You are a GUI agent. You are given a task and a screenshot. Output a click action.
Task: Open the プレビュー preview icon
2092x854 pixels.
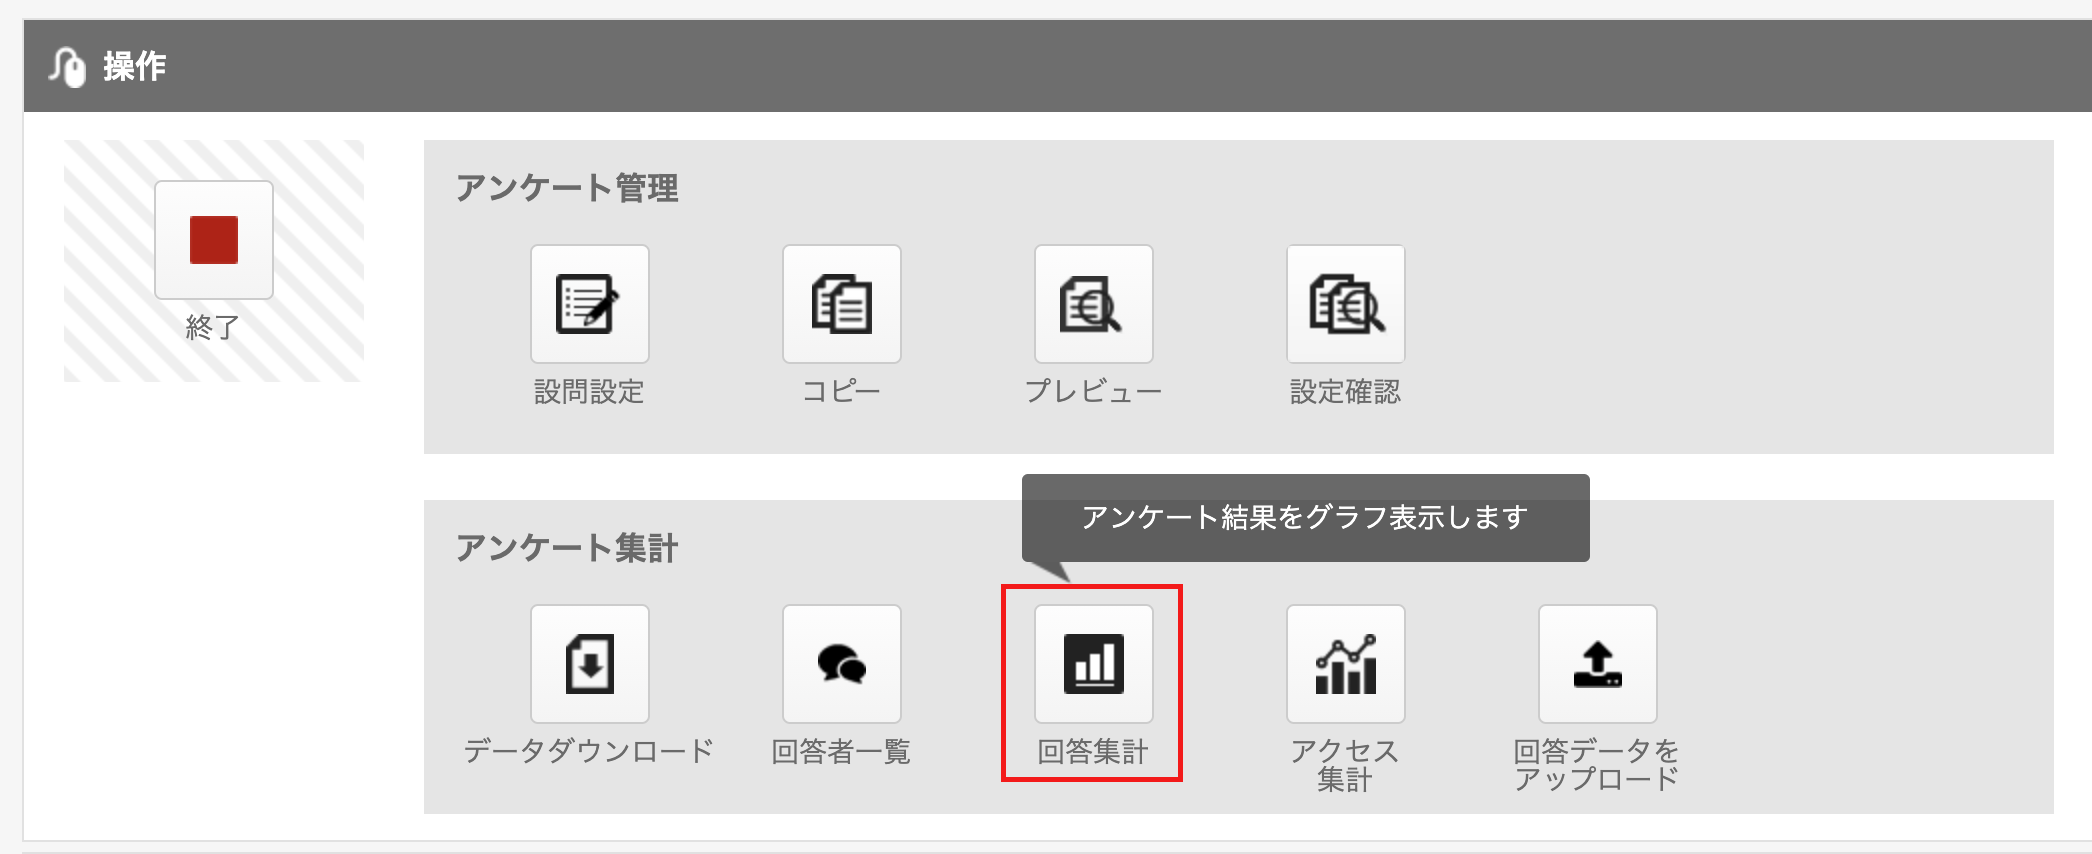point(1094,304)
